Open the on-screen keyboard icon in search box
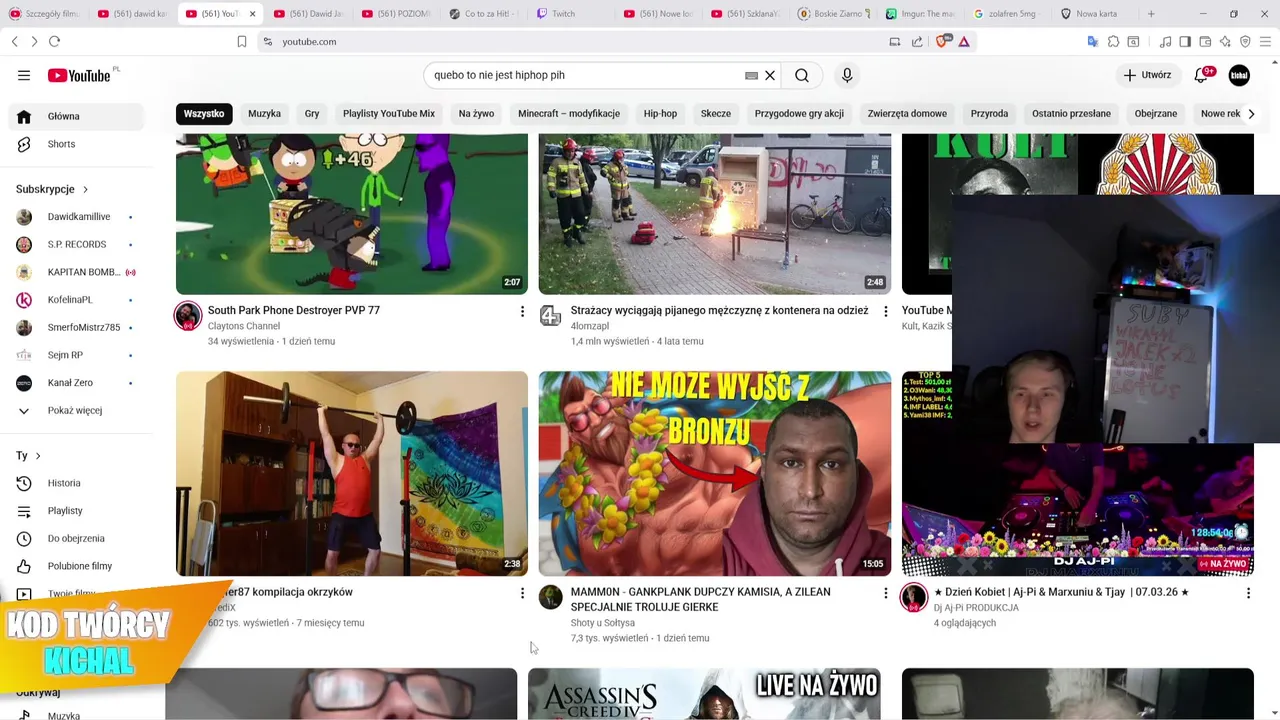This screenshot has width=1280, height=720. 751,75
